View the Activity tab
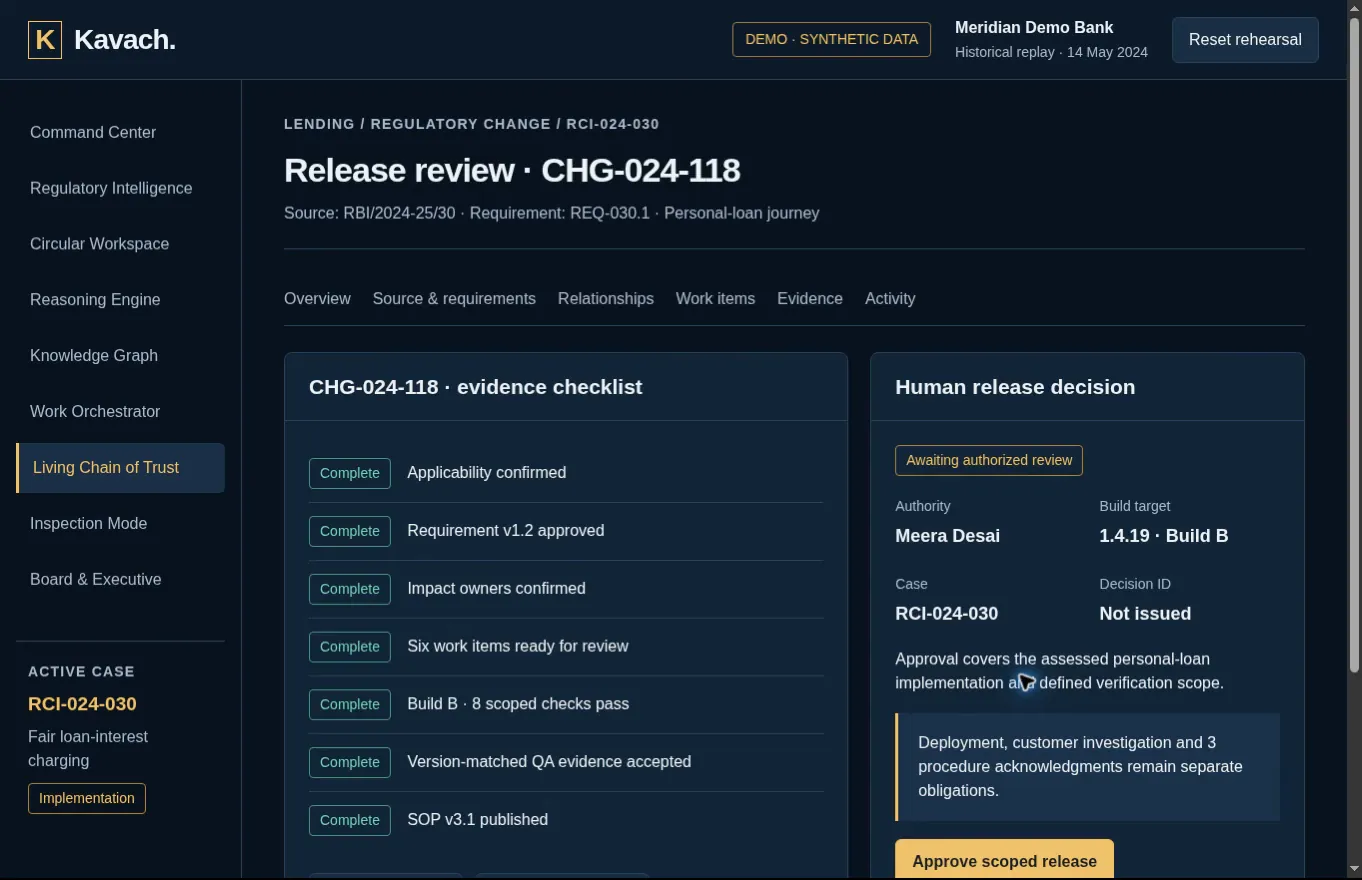The width and height of the screenshot is (1362, 880). [x=890, y=299]
